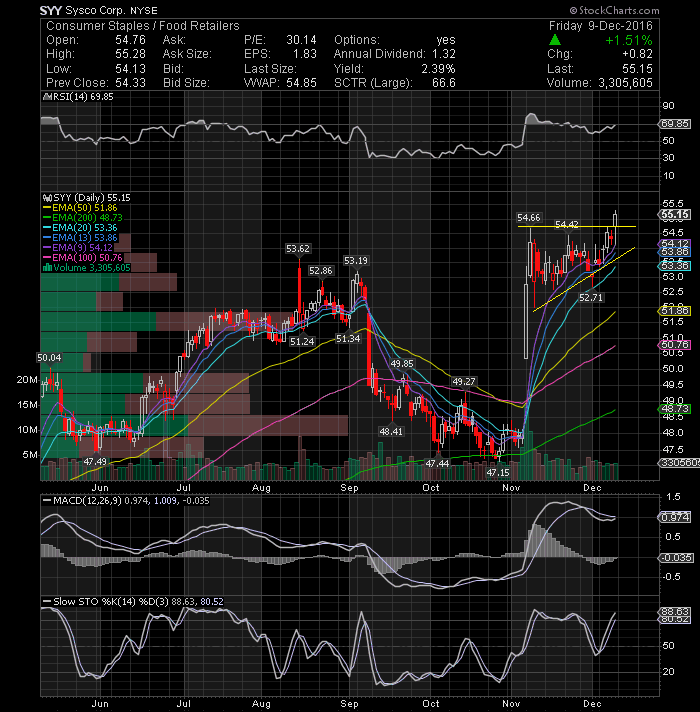Click the P/E value 30.14
This screenshot has width=700, height=712.
[301, 40]
